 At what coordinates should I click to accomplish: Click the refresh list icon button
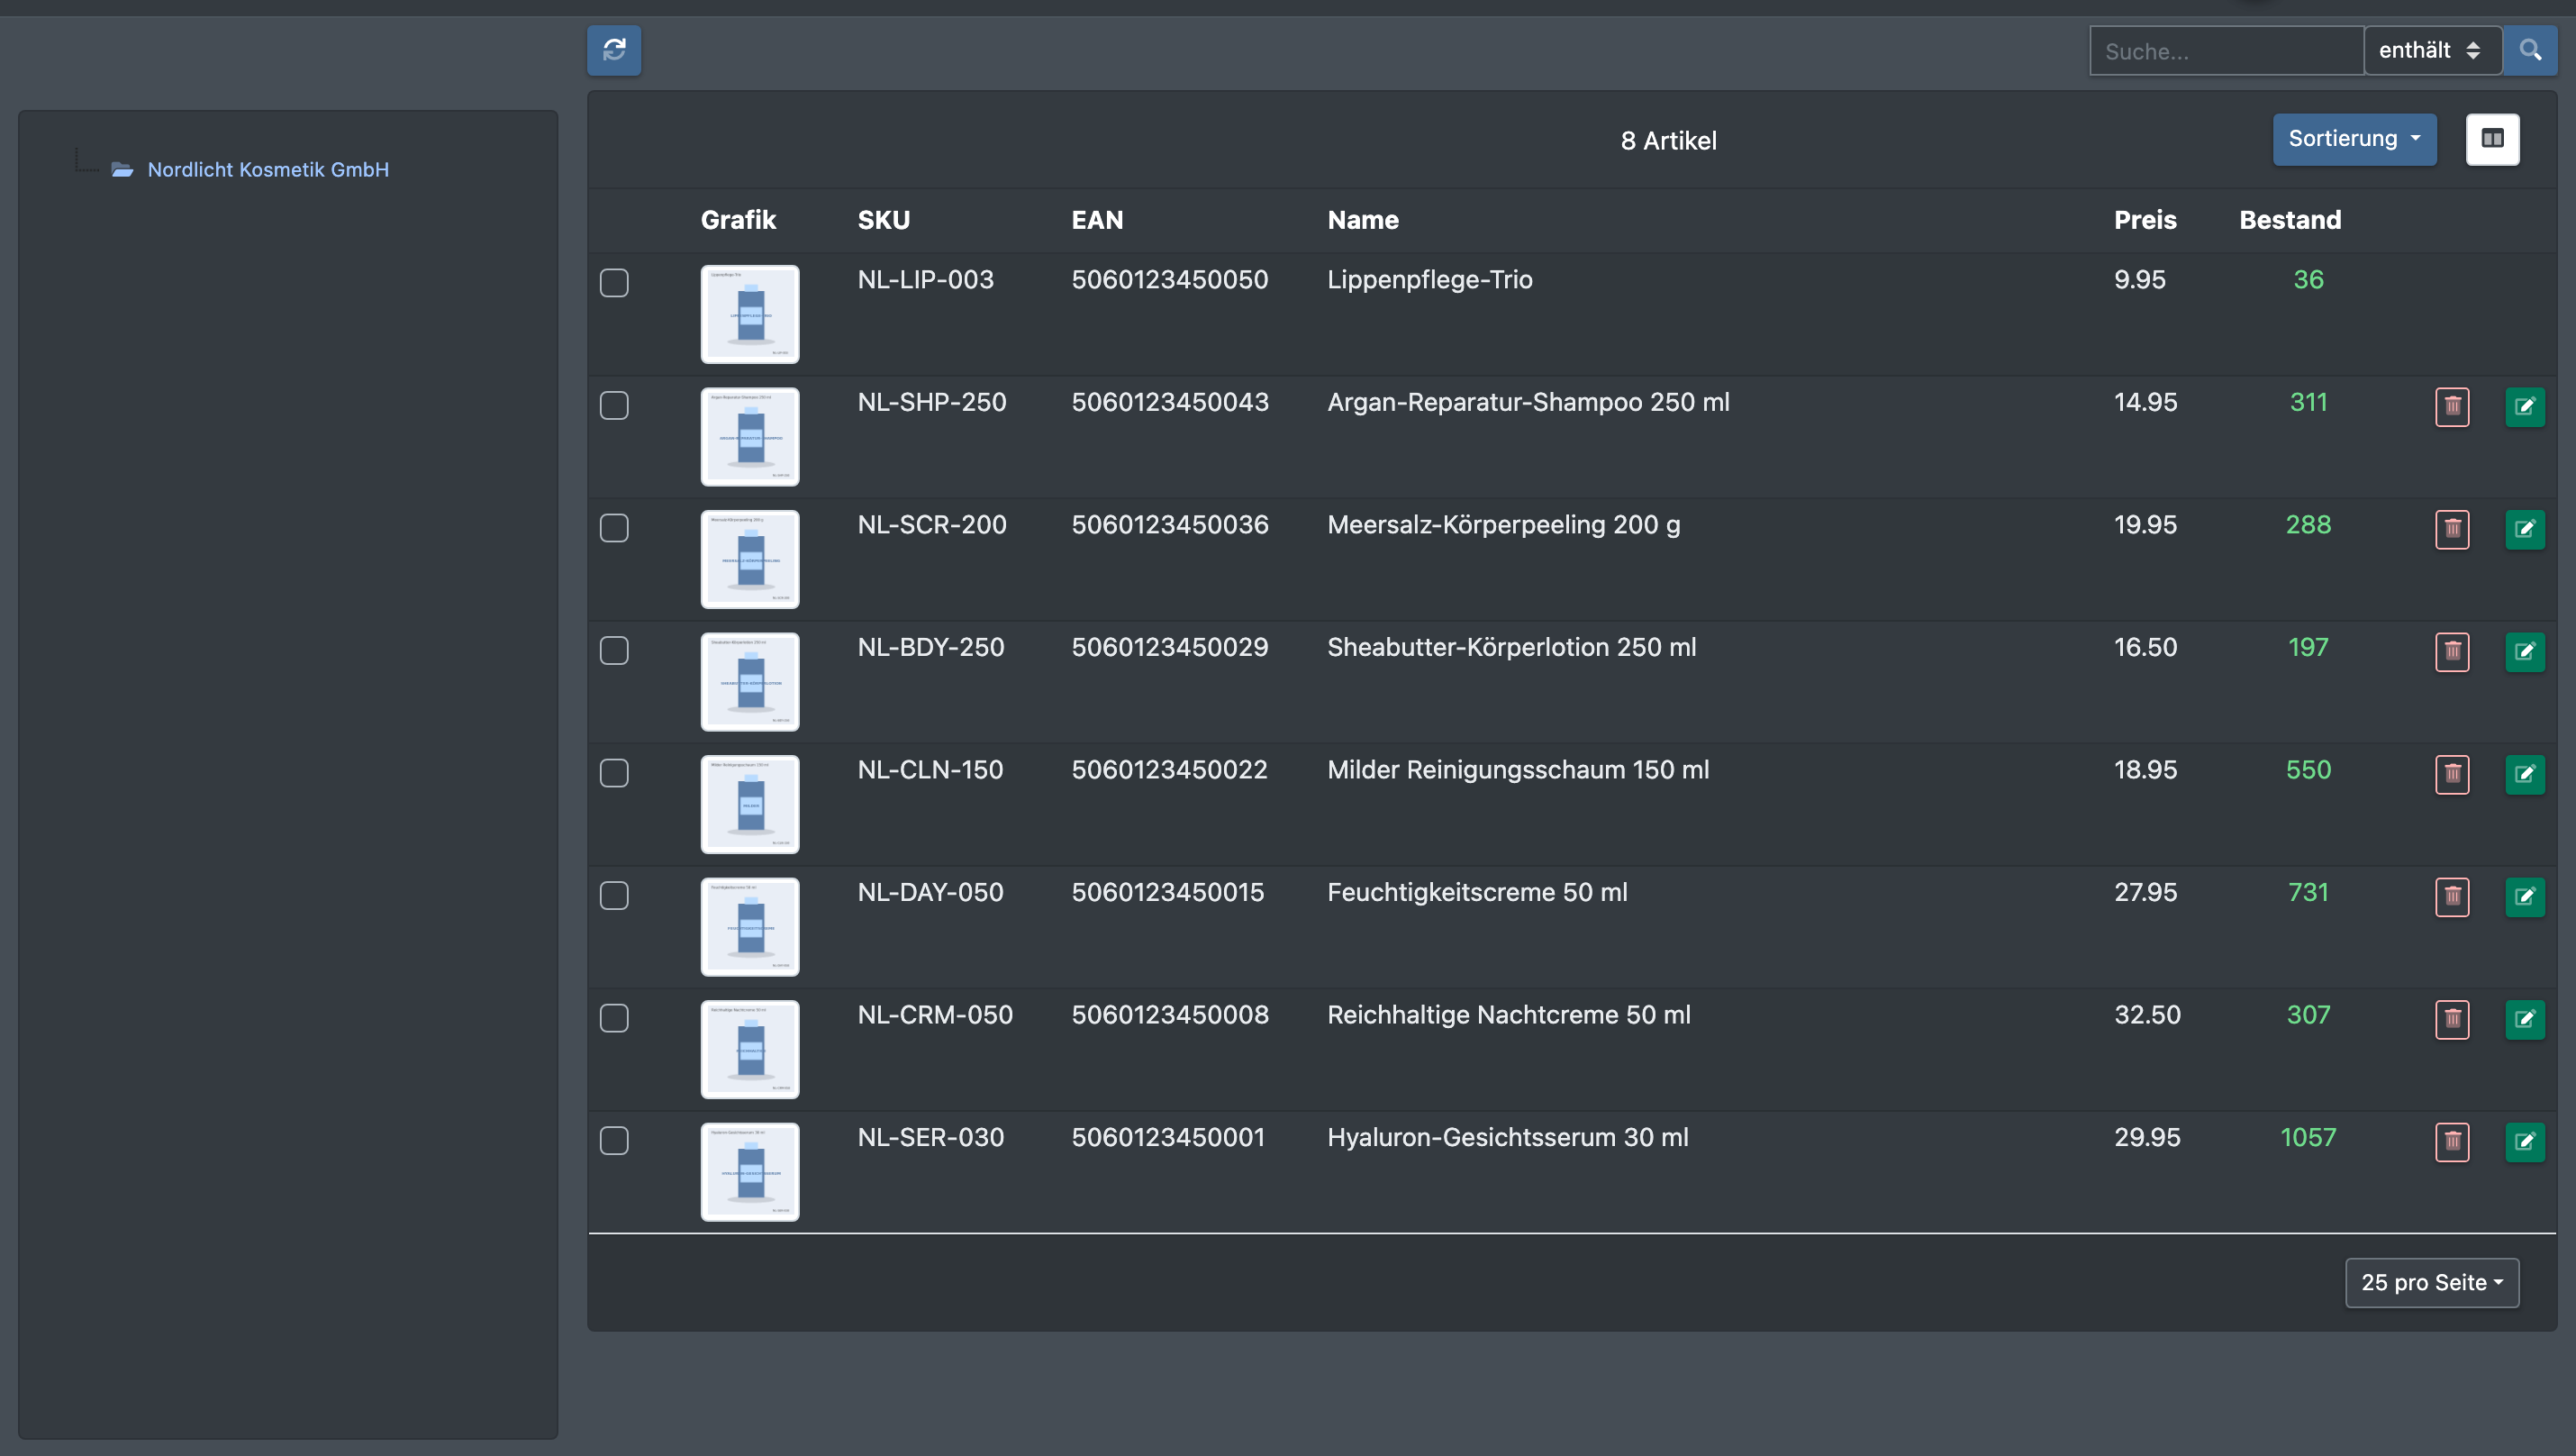coord(614,50)
